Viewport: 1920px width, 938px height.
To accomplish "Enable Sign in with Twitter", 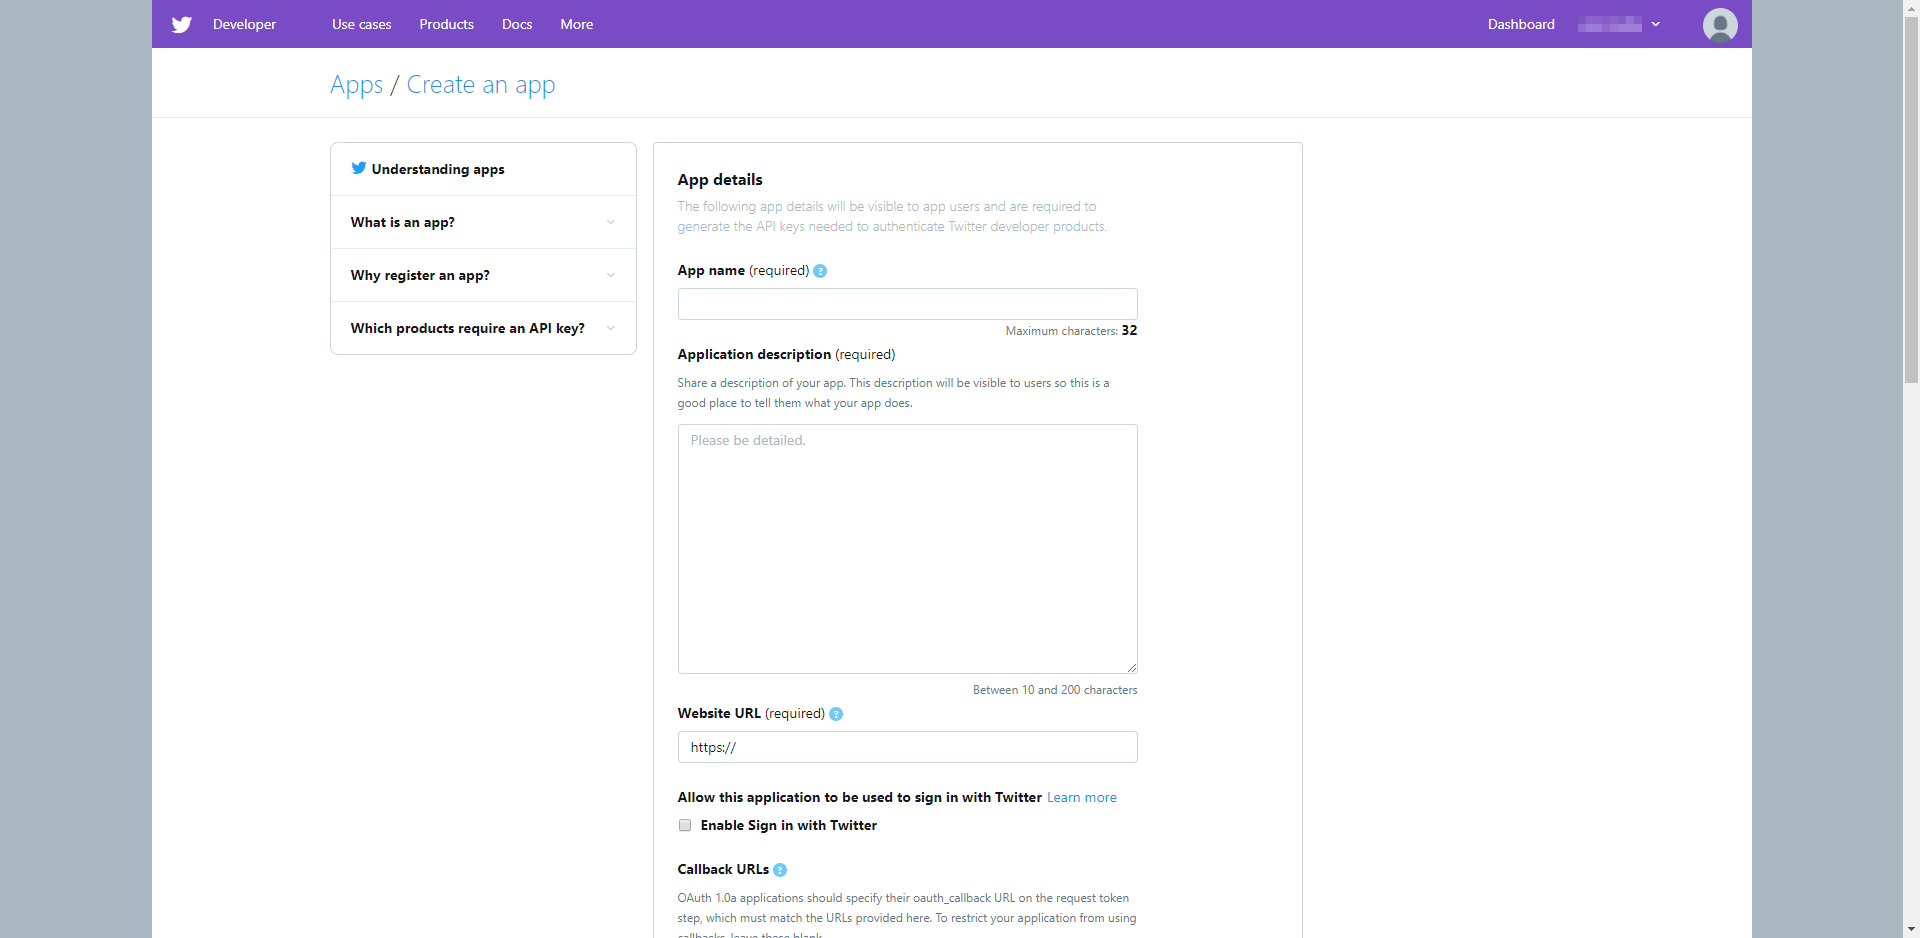I will click(x=685, y=825).
